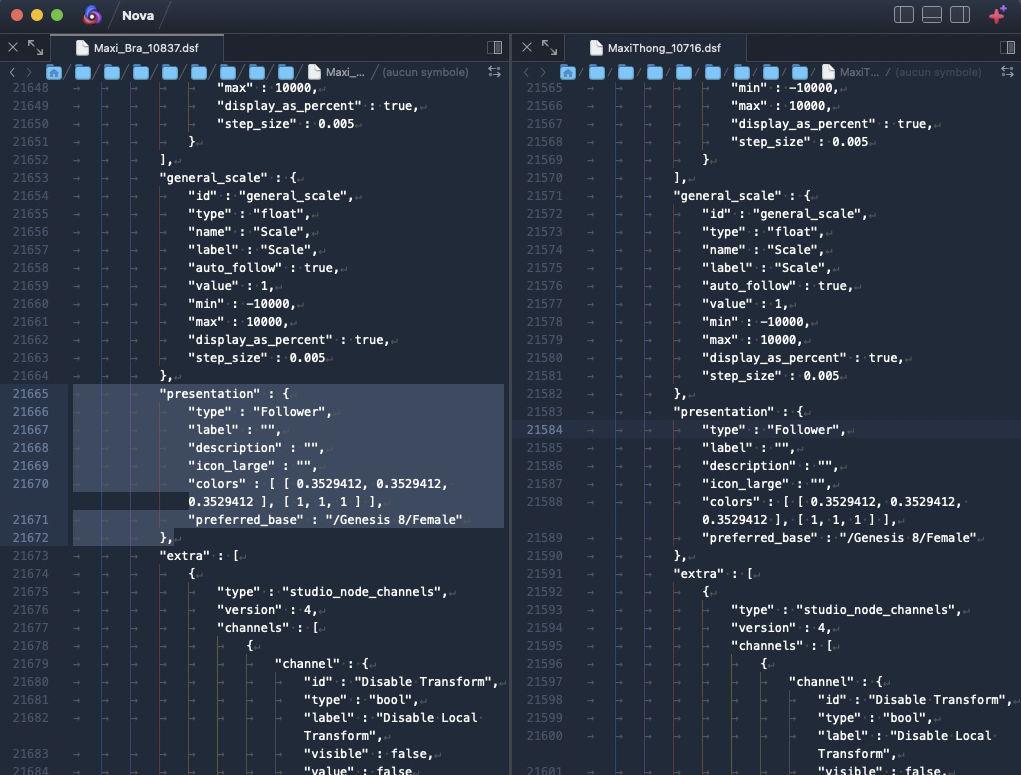Click home folder in MaxiThong path bar
Image resolution: width=1021 pixels, height=775 pixels.
[568, 72]
